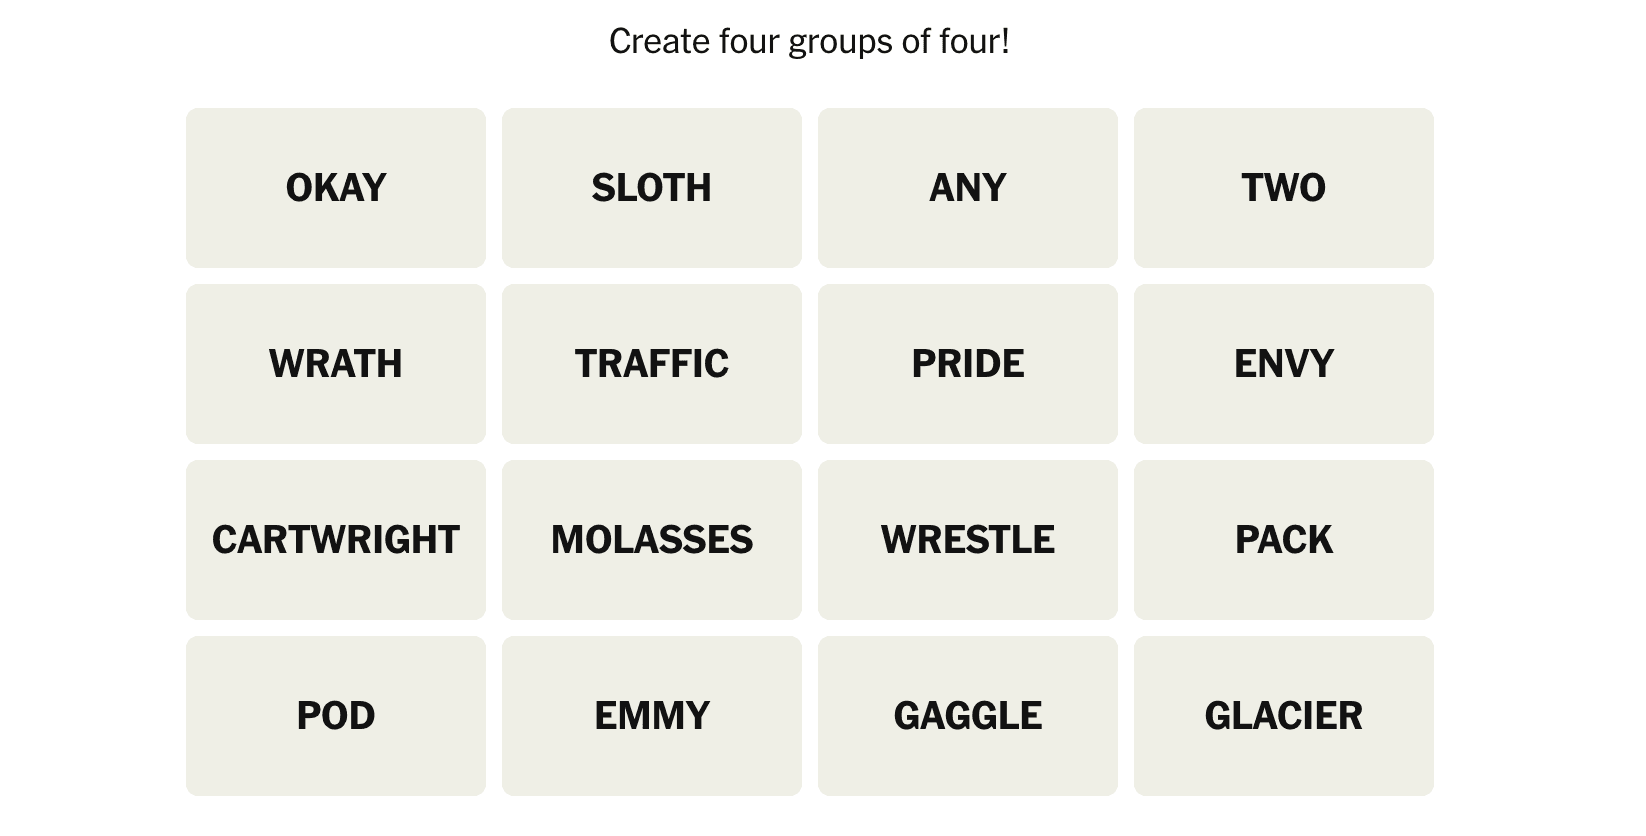
Task: Choose the WRESTLE tile
Action: pyautogui.click(x=968, y=540)
